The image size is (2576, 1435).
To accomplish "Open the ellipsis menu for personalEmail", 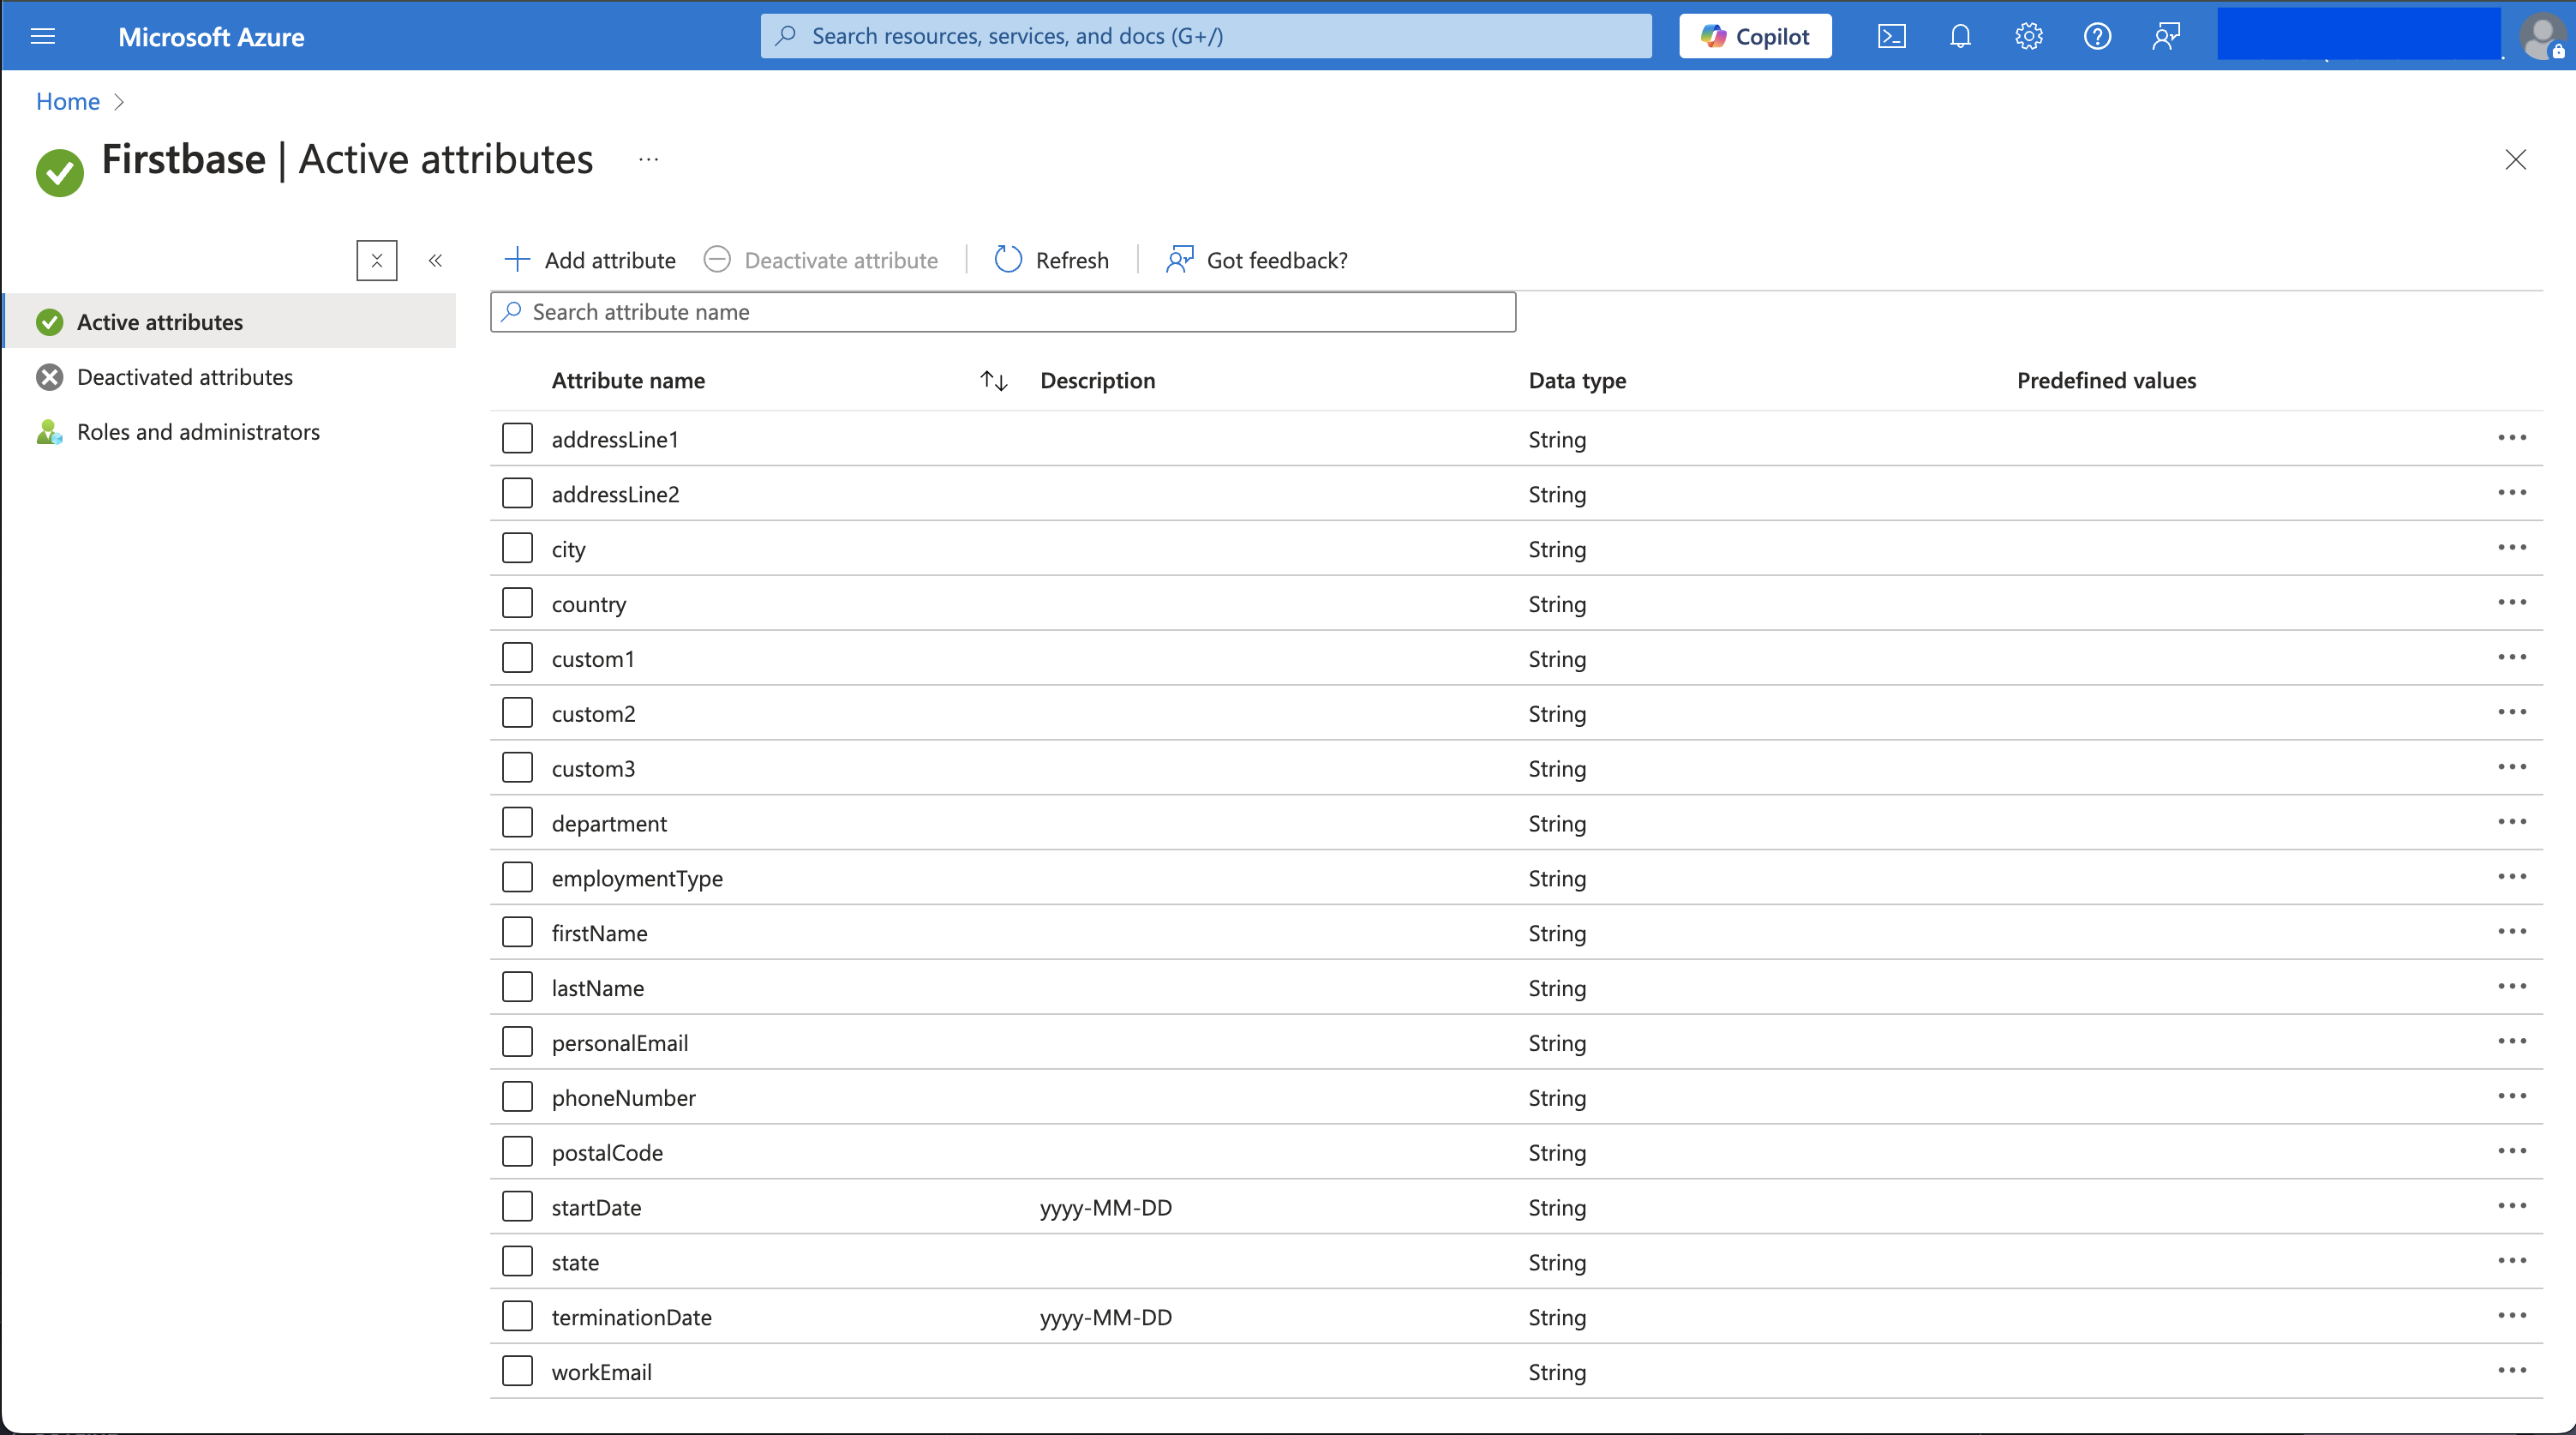I will [2512, 1041].
